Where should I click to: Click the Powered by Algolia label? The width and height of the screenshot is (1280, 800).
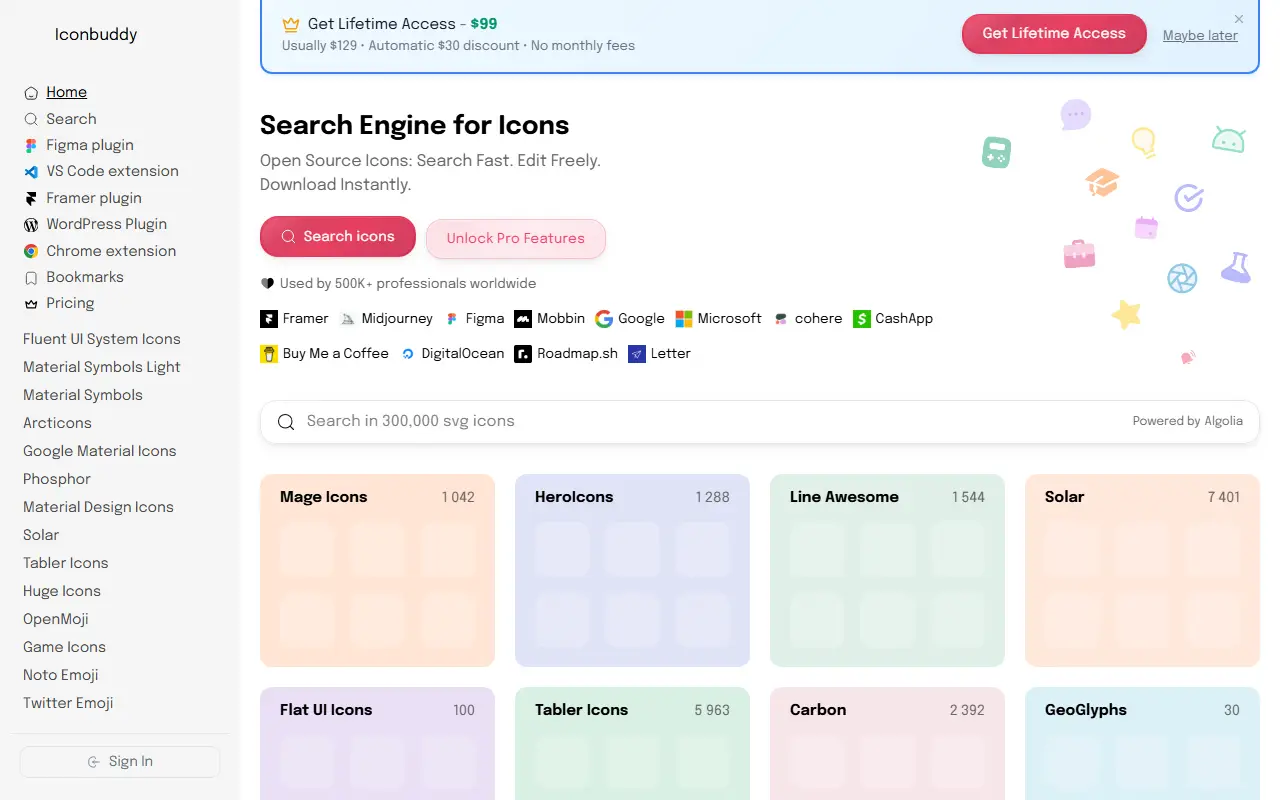click(x=1188, y=421)
